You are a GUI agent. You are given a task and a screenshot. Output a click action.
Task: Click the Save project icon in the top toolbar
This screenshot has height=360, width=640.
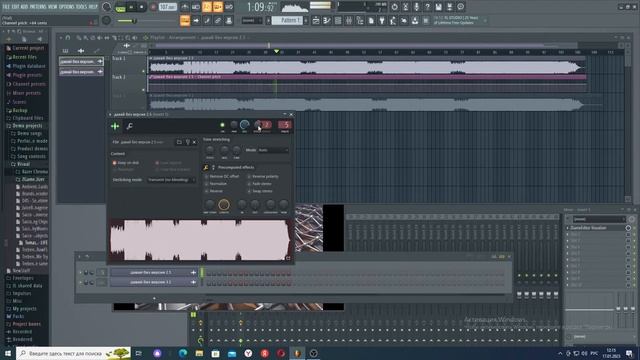(438, 7)
